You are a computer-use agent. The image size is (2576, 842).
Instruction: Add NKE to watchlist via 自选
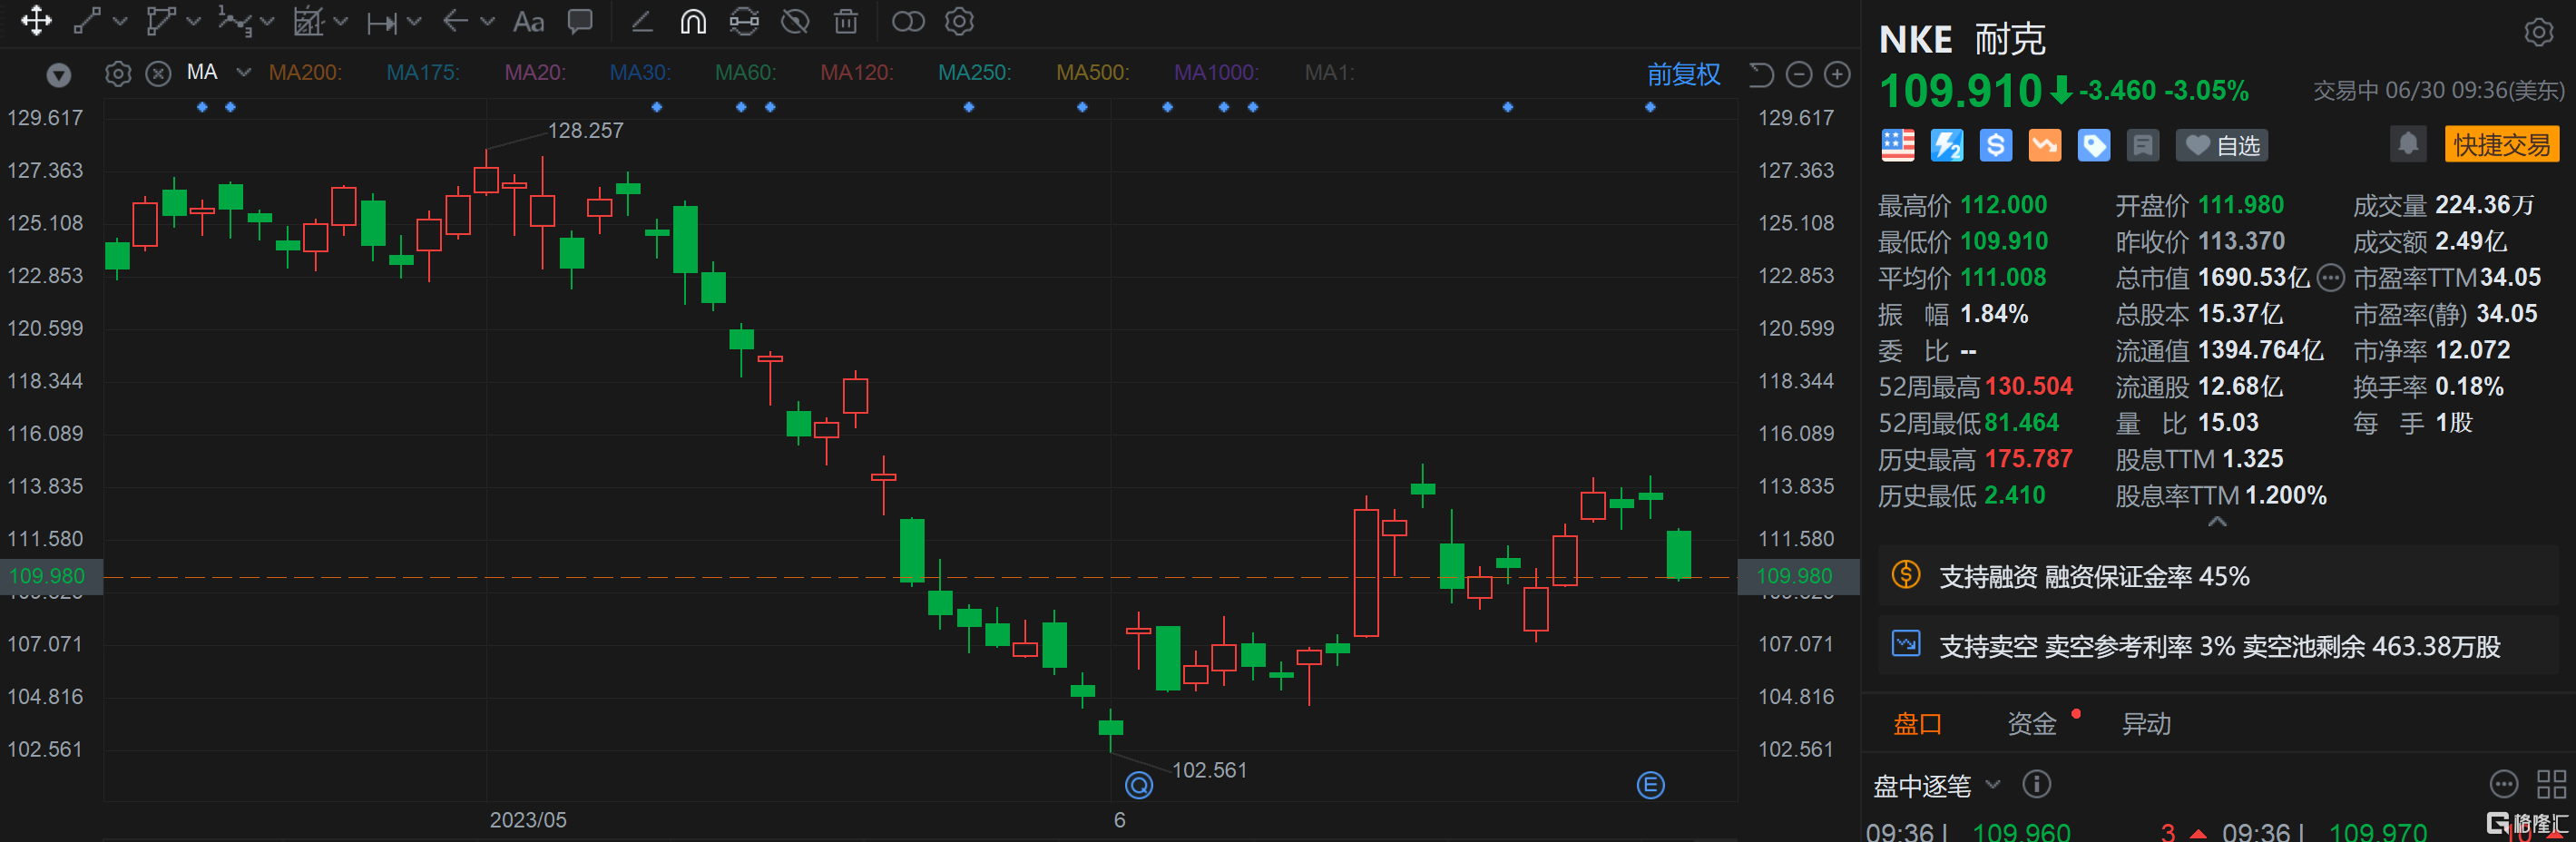[x=2222, y=145]
